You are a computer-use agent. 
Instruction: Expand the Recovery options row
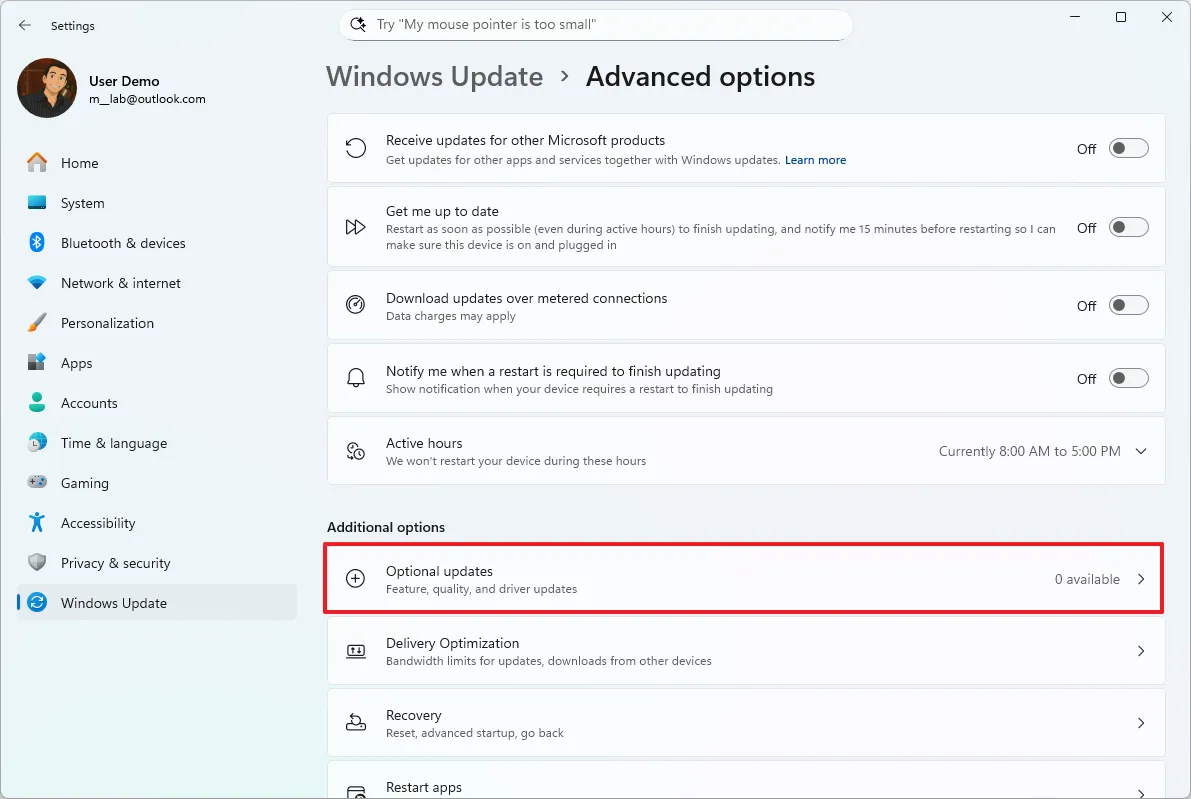1141,723
